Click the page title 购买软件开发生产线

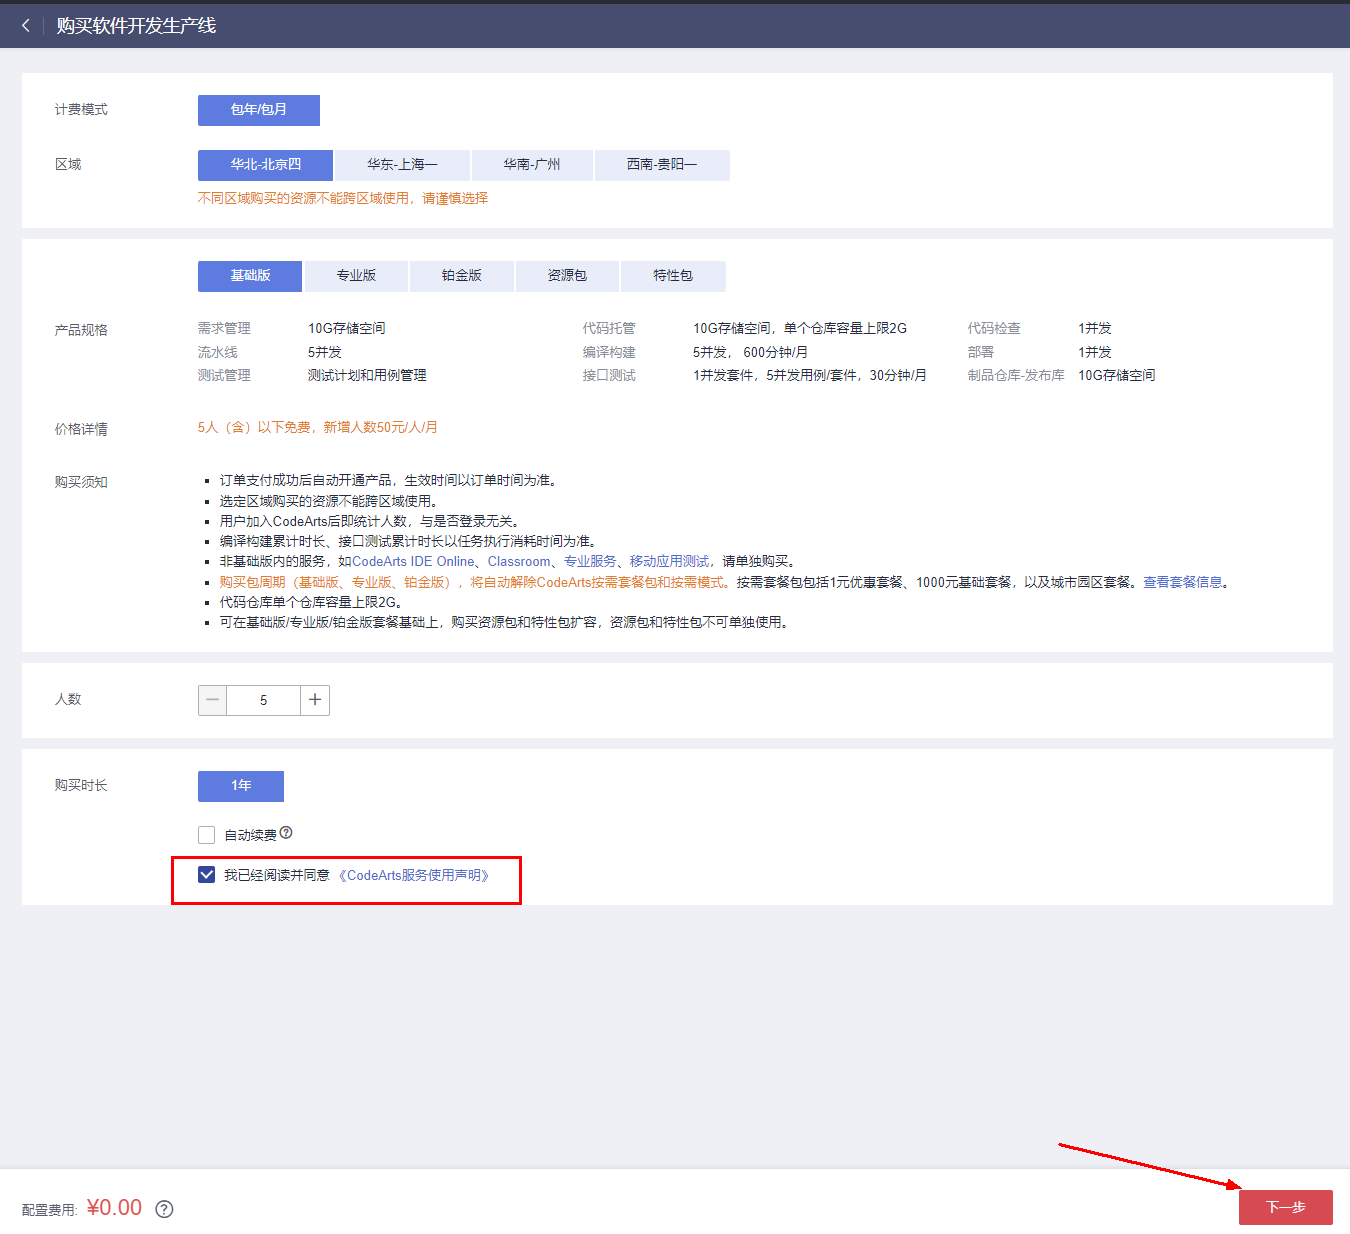click(136, 26)
